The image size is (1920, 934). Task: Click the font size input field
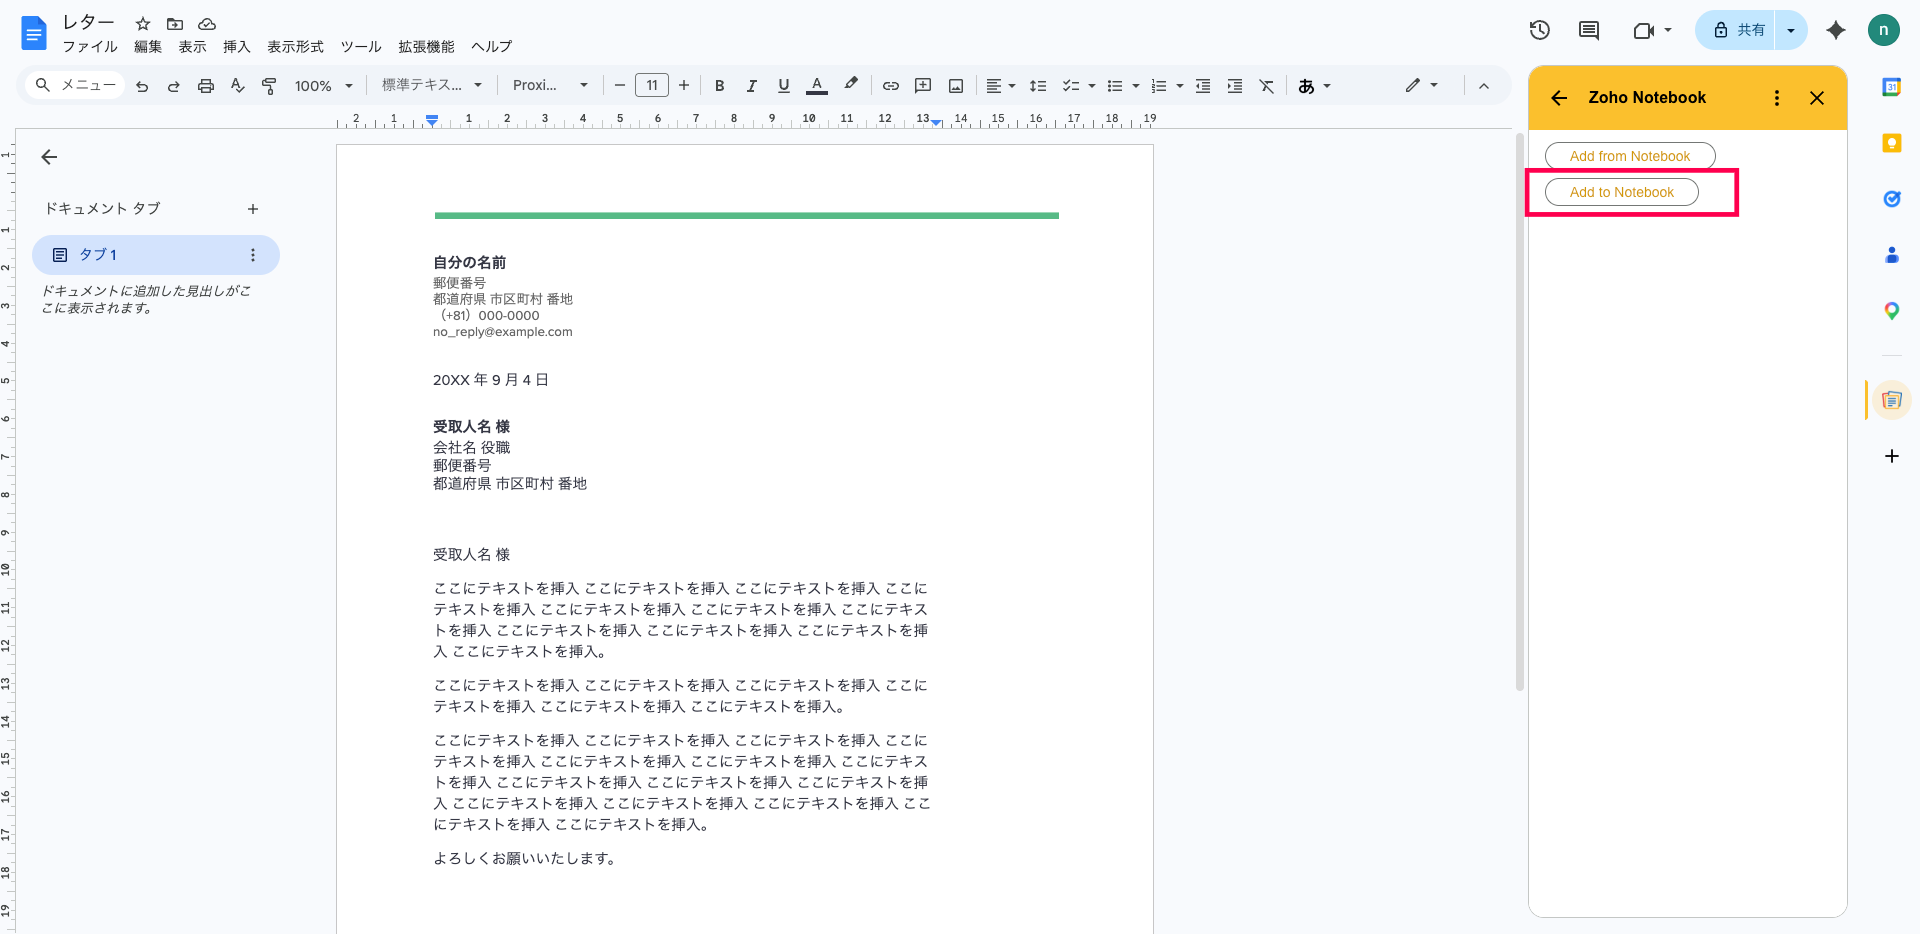coord(652,86)
